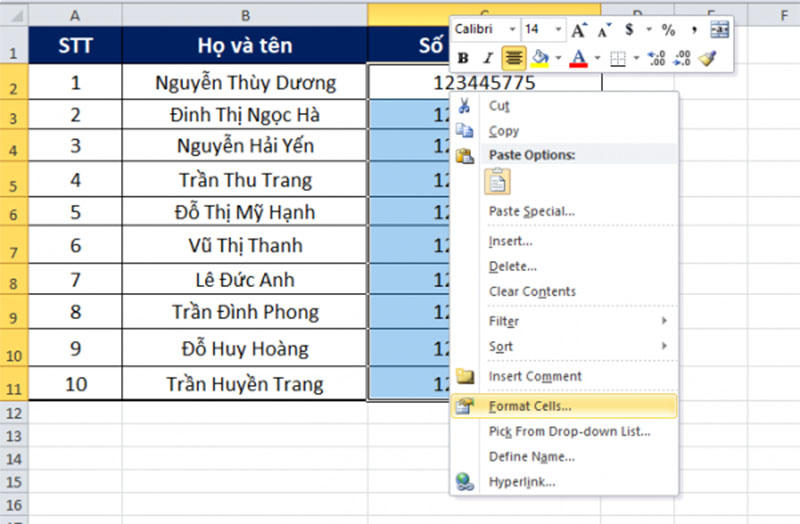The height and width of the screenshot is (524, 800).
Task: Select Define Name... menu entry
Action: click(x=564, y=457)
